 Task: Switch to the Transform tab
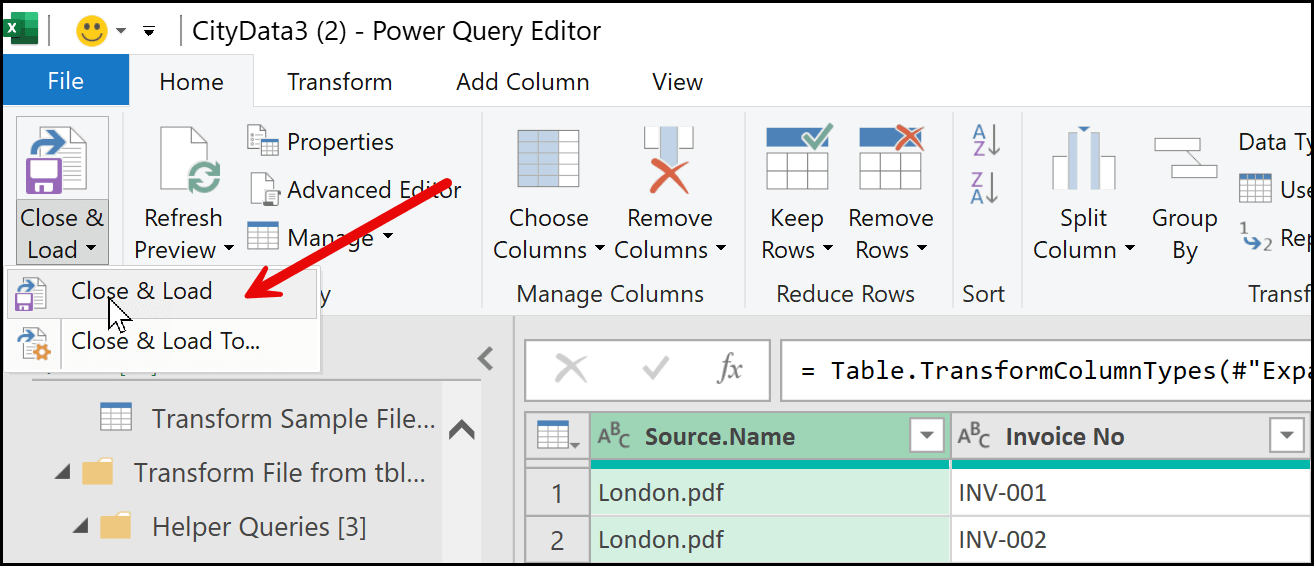(x=339, y=82)
